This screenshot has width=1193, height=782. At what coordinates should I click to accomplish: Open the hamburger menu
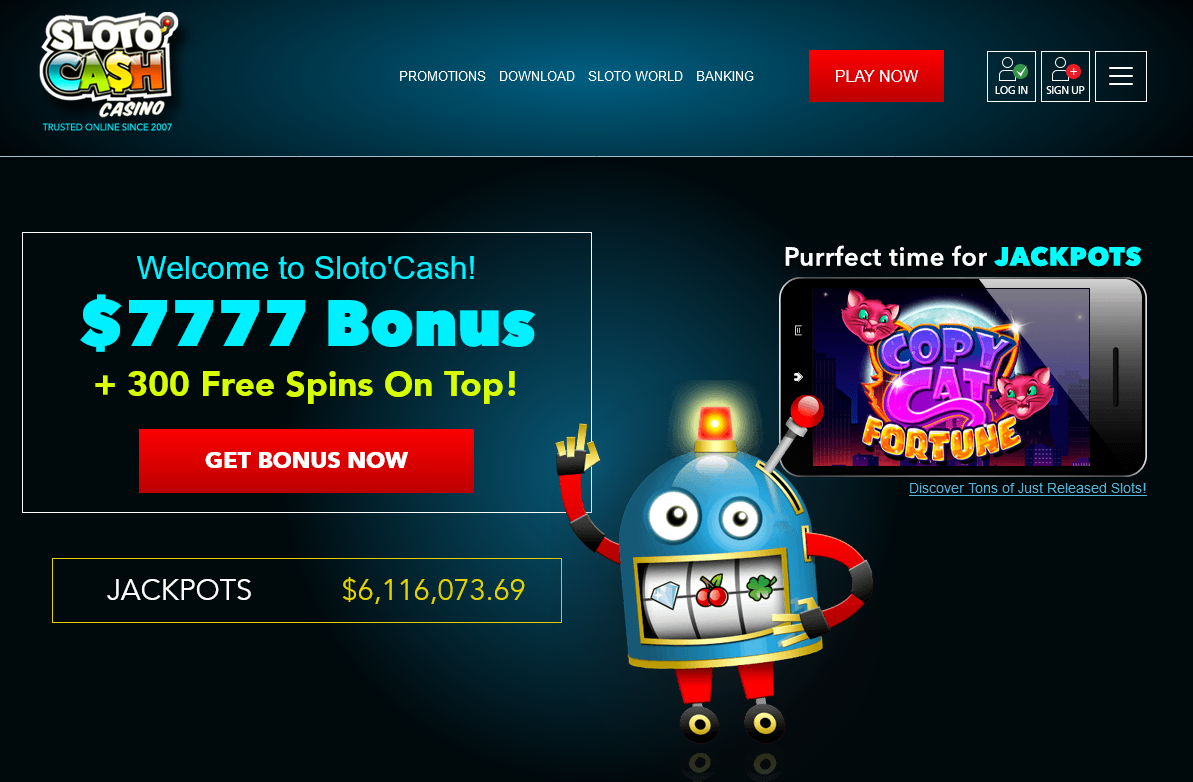pos(1121,76)
